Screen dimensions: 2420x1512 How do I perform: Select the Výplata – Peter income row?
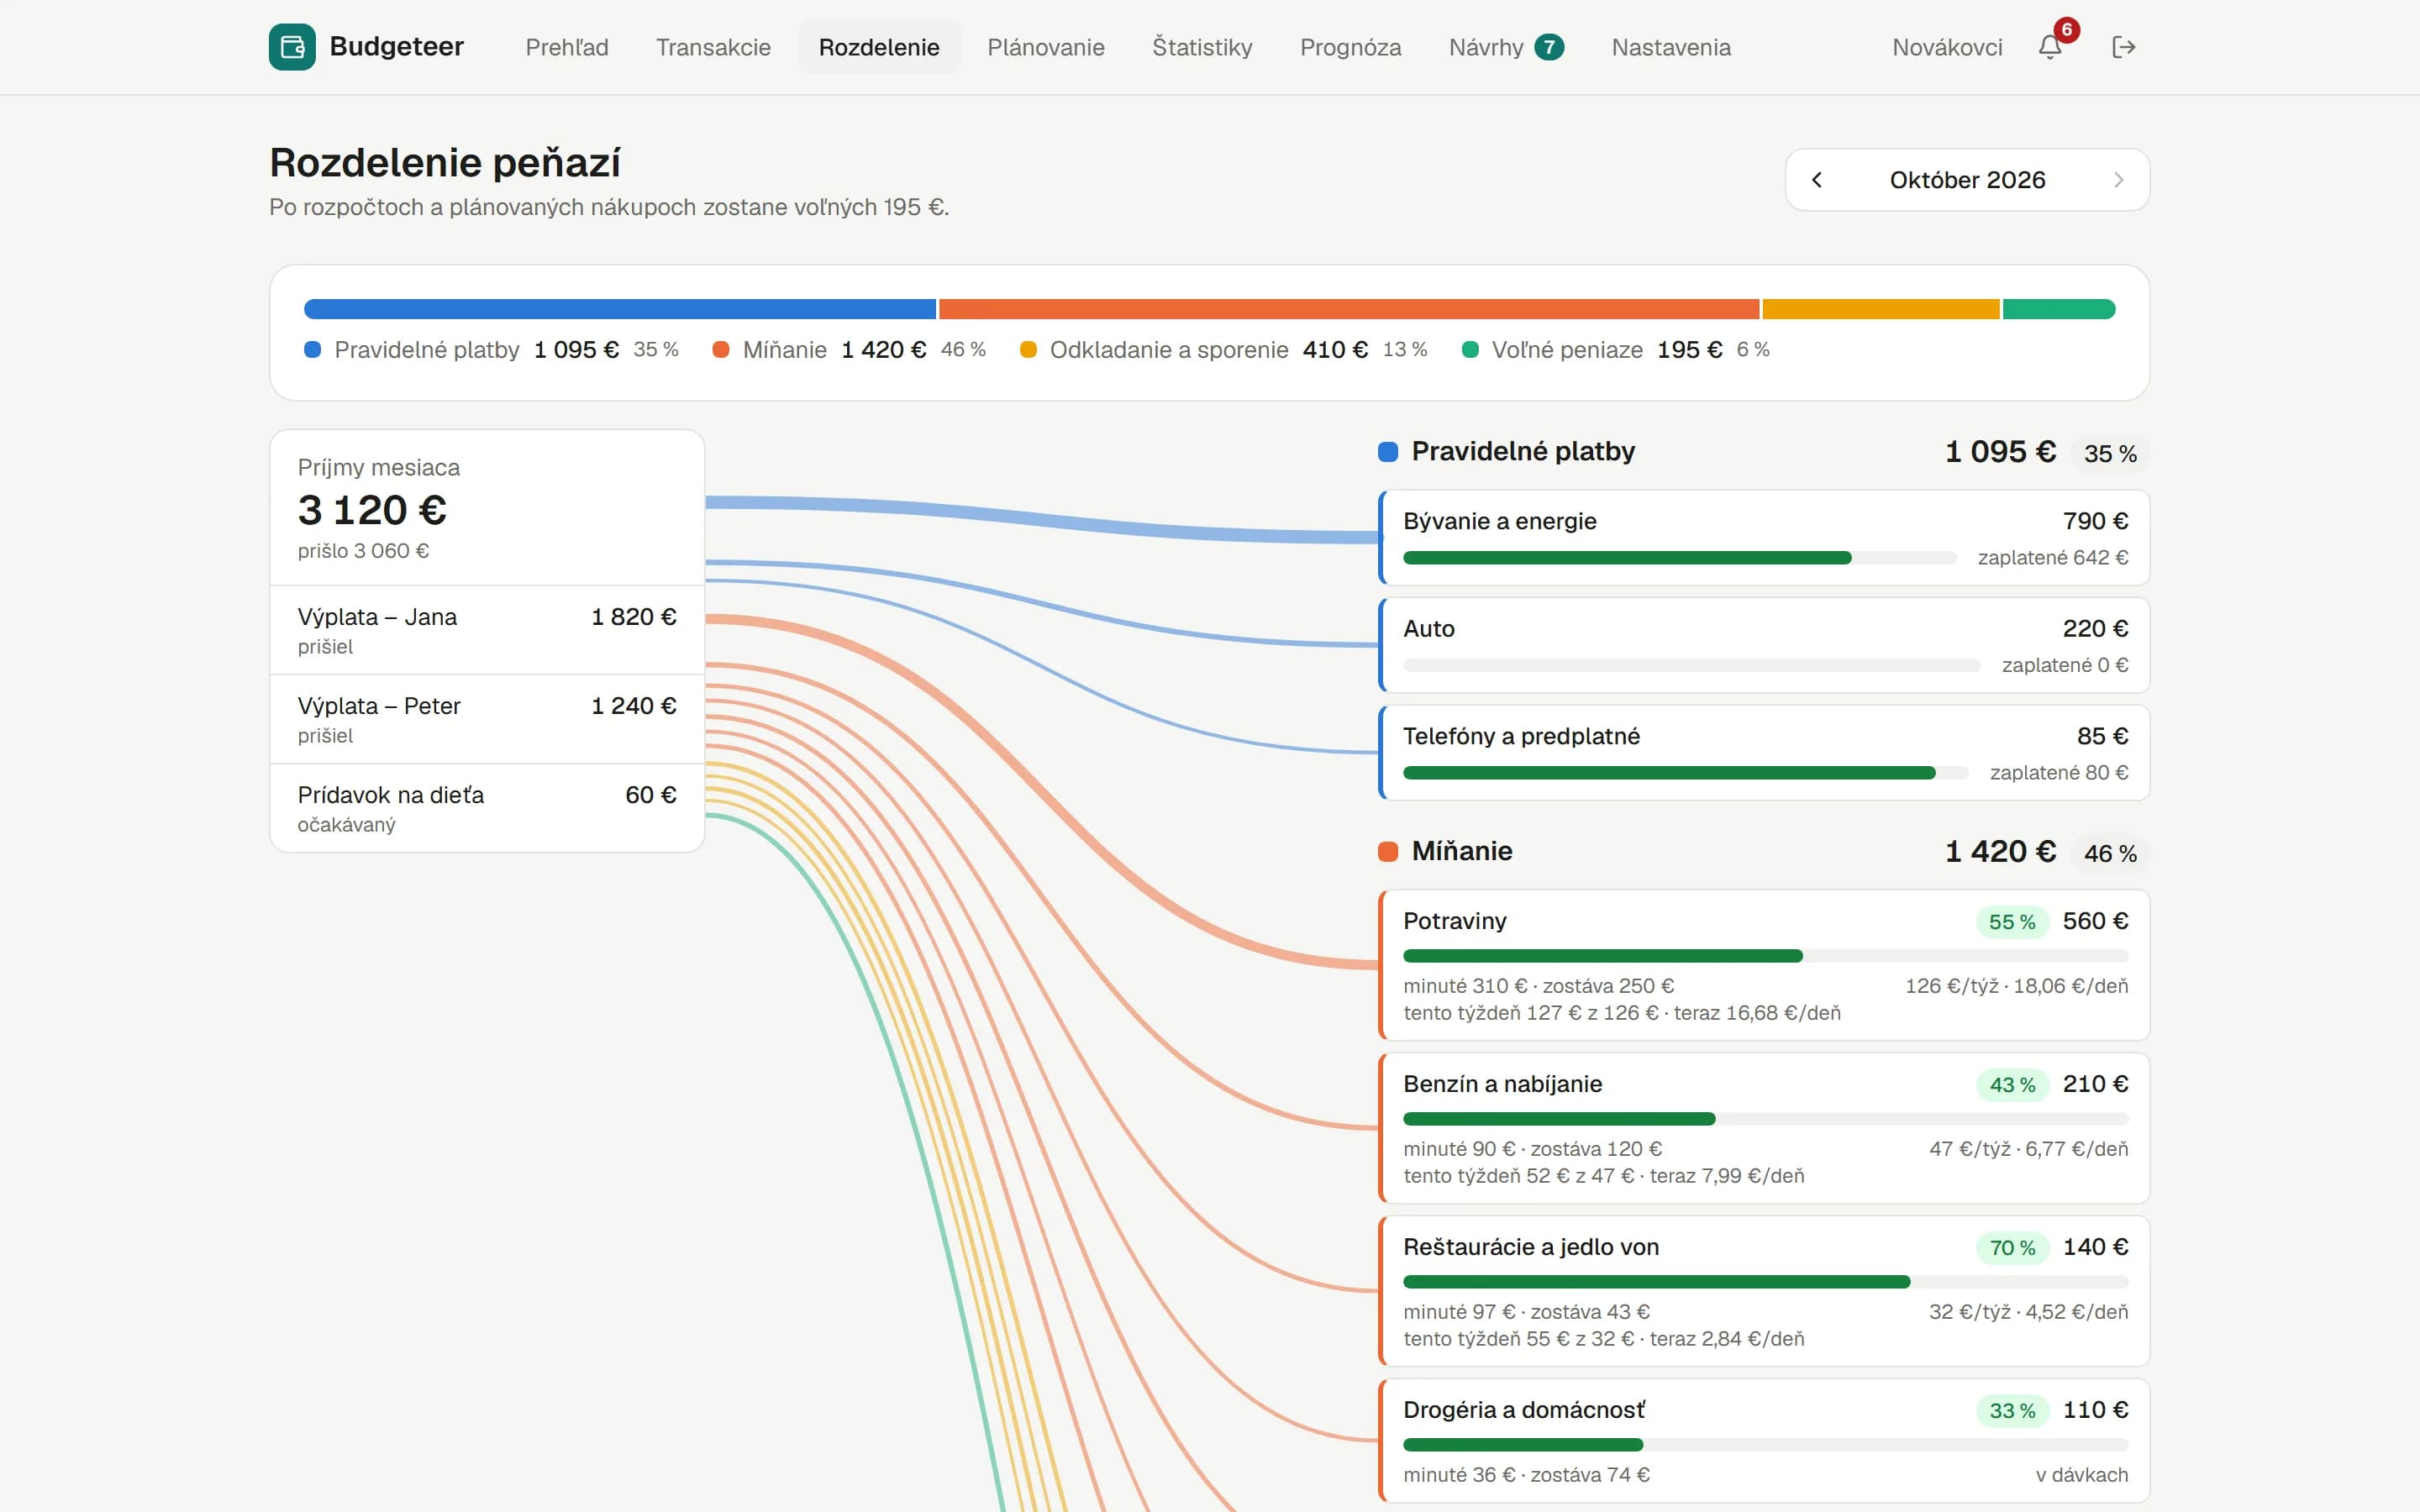tap(487, 719)
